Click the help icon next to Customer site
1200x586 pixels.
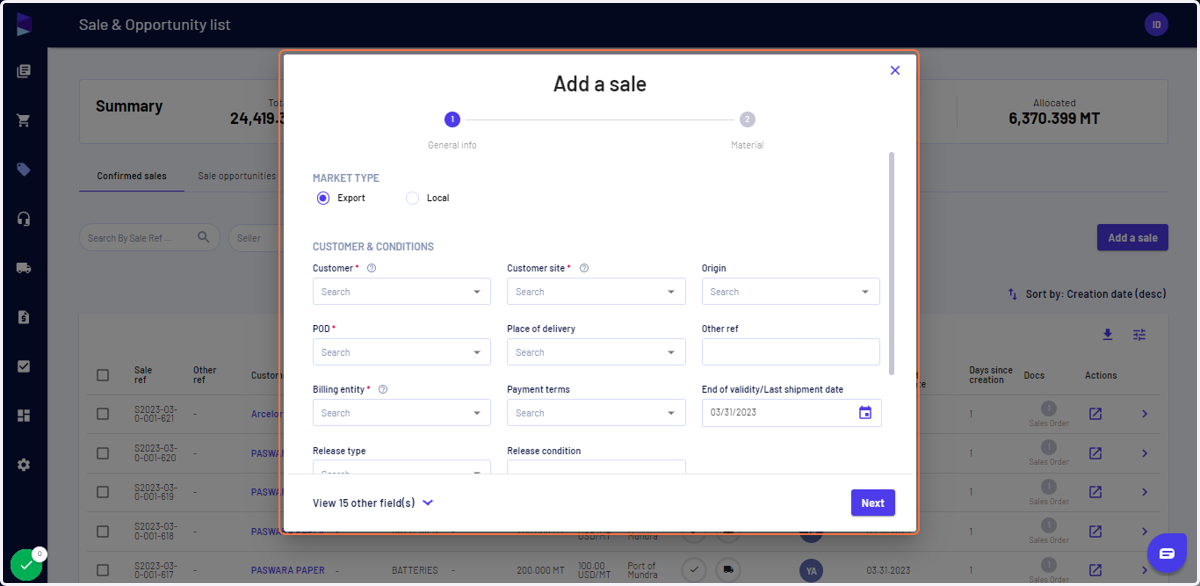point(584,268)
